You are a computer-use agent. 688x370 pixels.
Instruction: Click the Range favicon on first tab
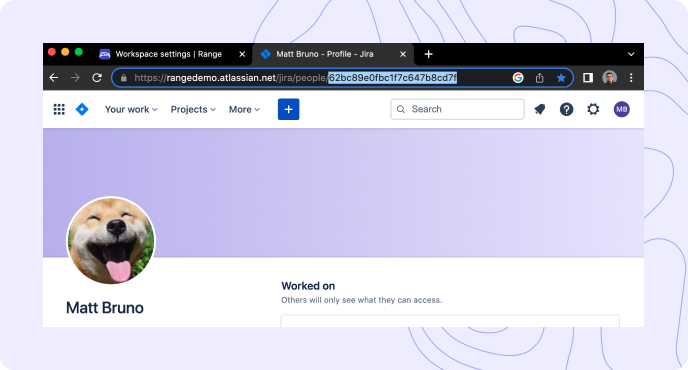click(x=104, y=54)
